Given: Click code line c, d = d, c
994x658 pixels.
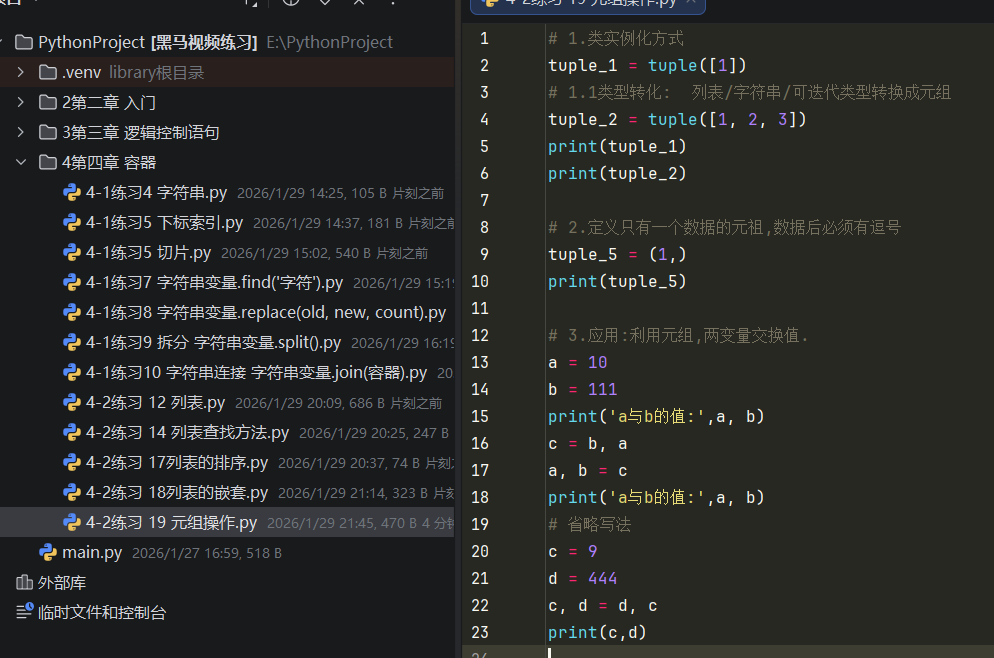Looking at the screenshot, I should tap(603, 605).
